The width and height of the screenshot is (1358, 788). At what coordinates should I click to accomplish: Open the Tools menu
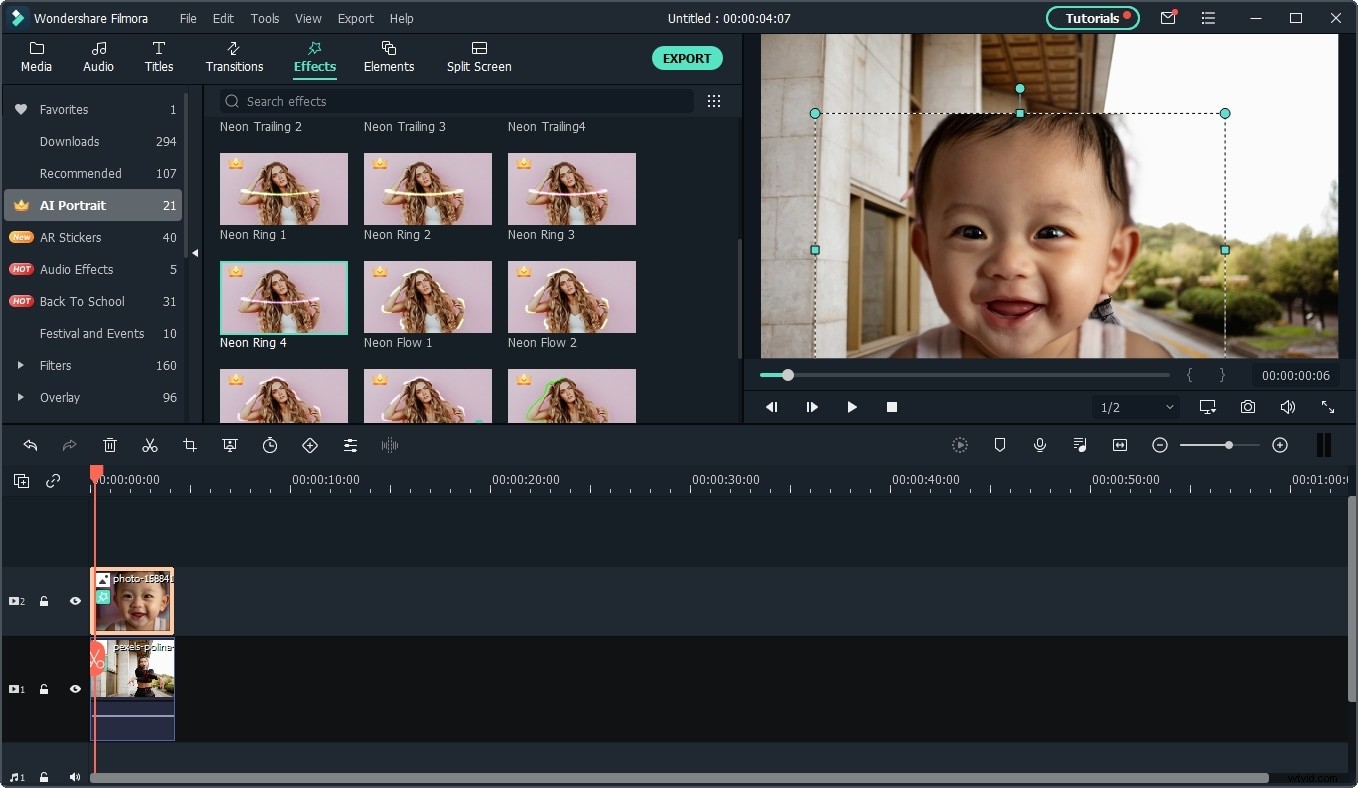pyautogui.click(x=264, y=18)
